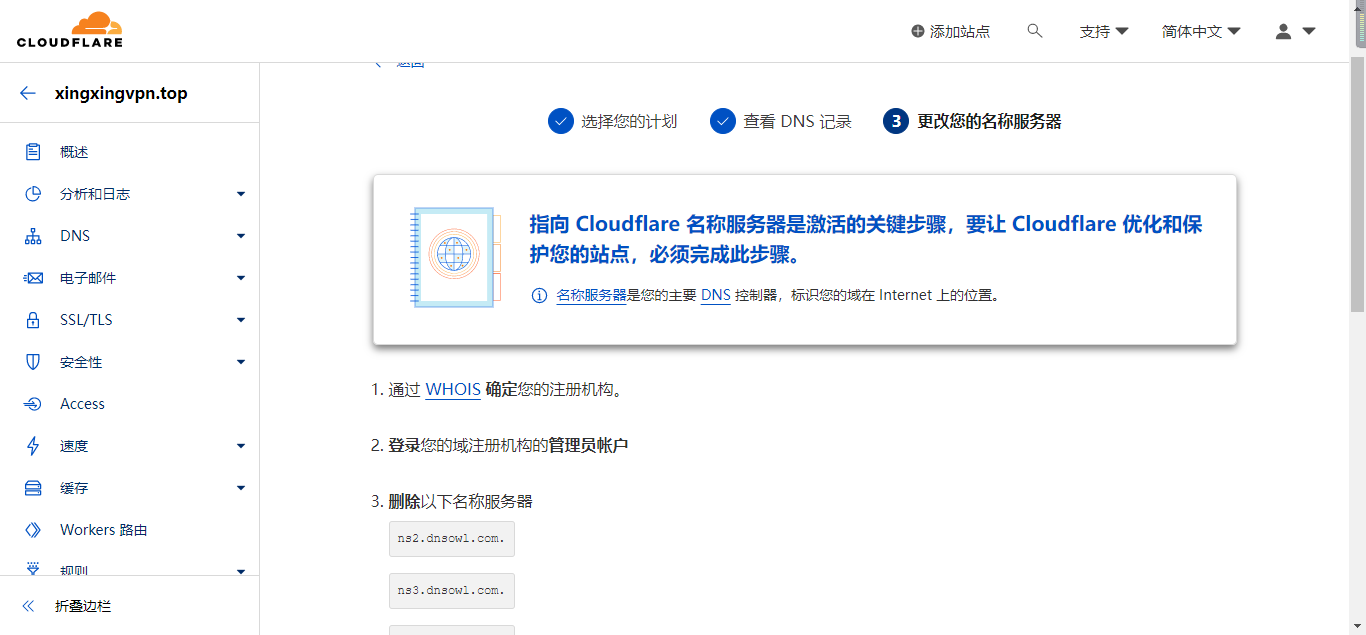Open the 支持 support dropdown
Image resolution: width=1366 pixels, height=635 pixels.
(x=1104, y=31)
